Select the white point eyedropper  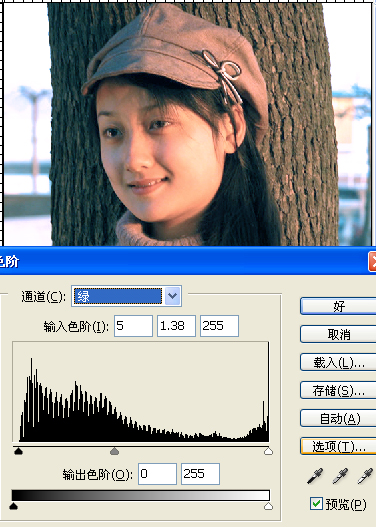pyautogui.click(x=365, y=476)
